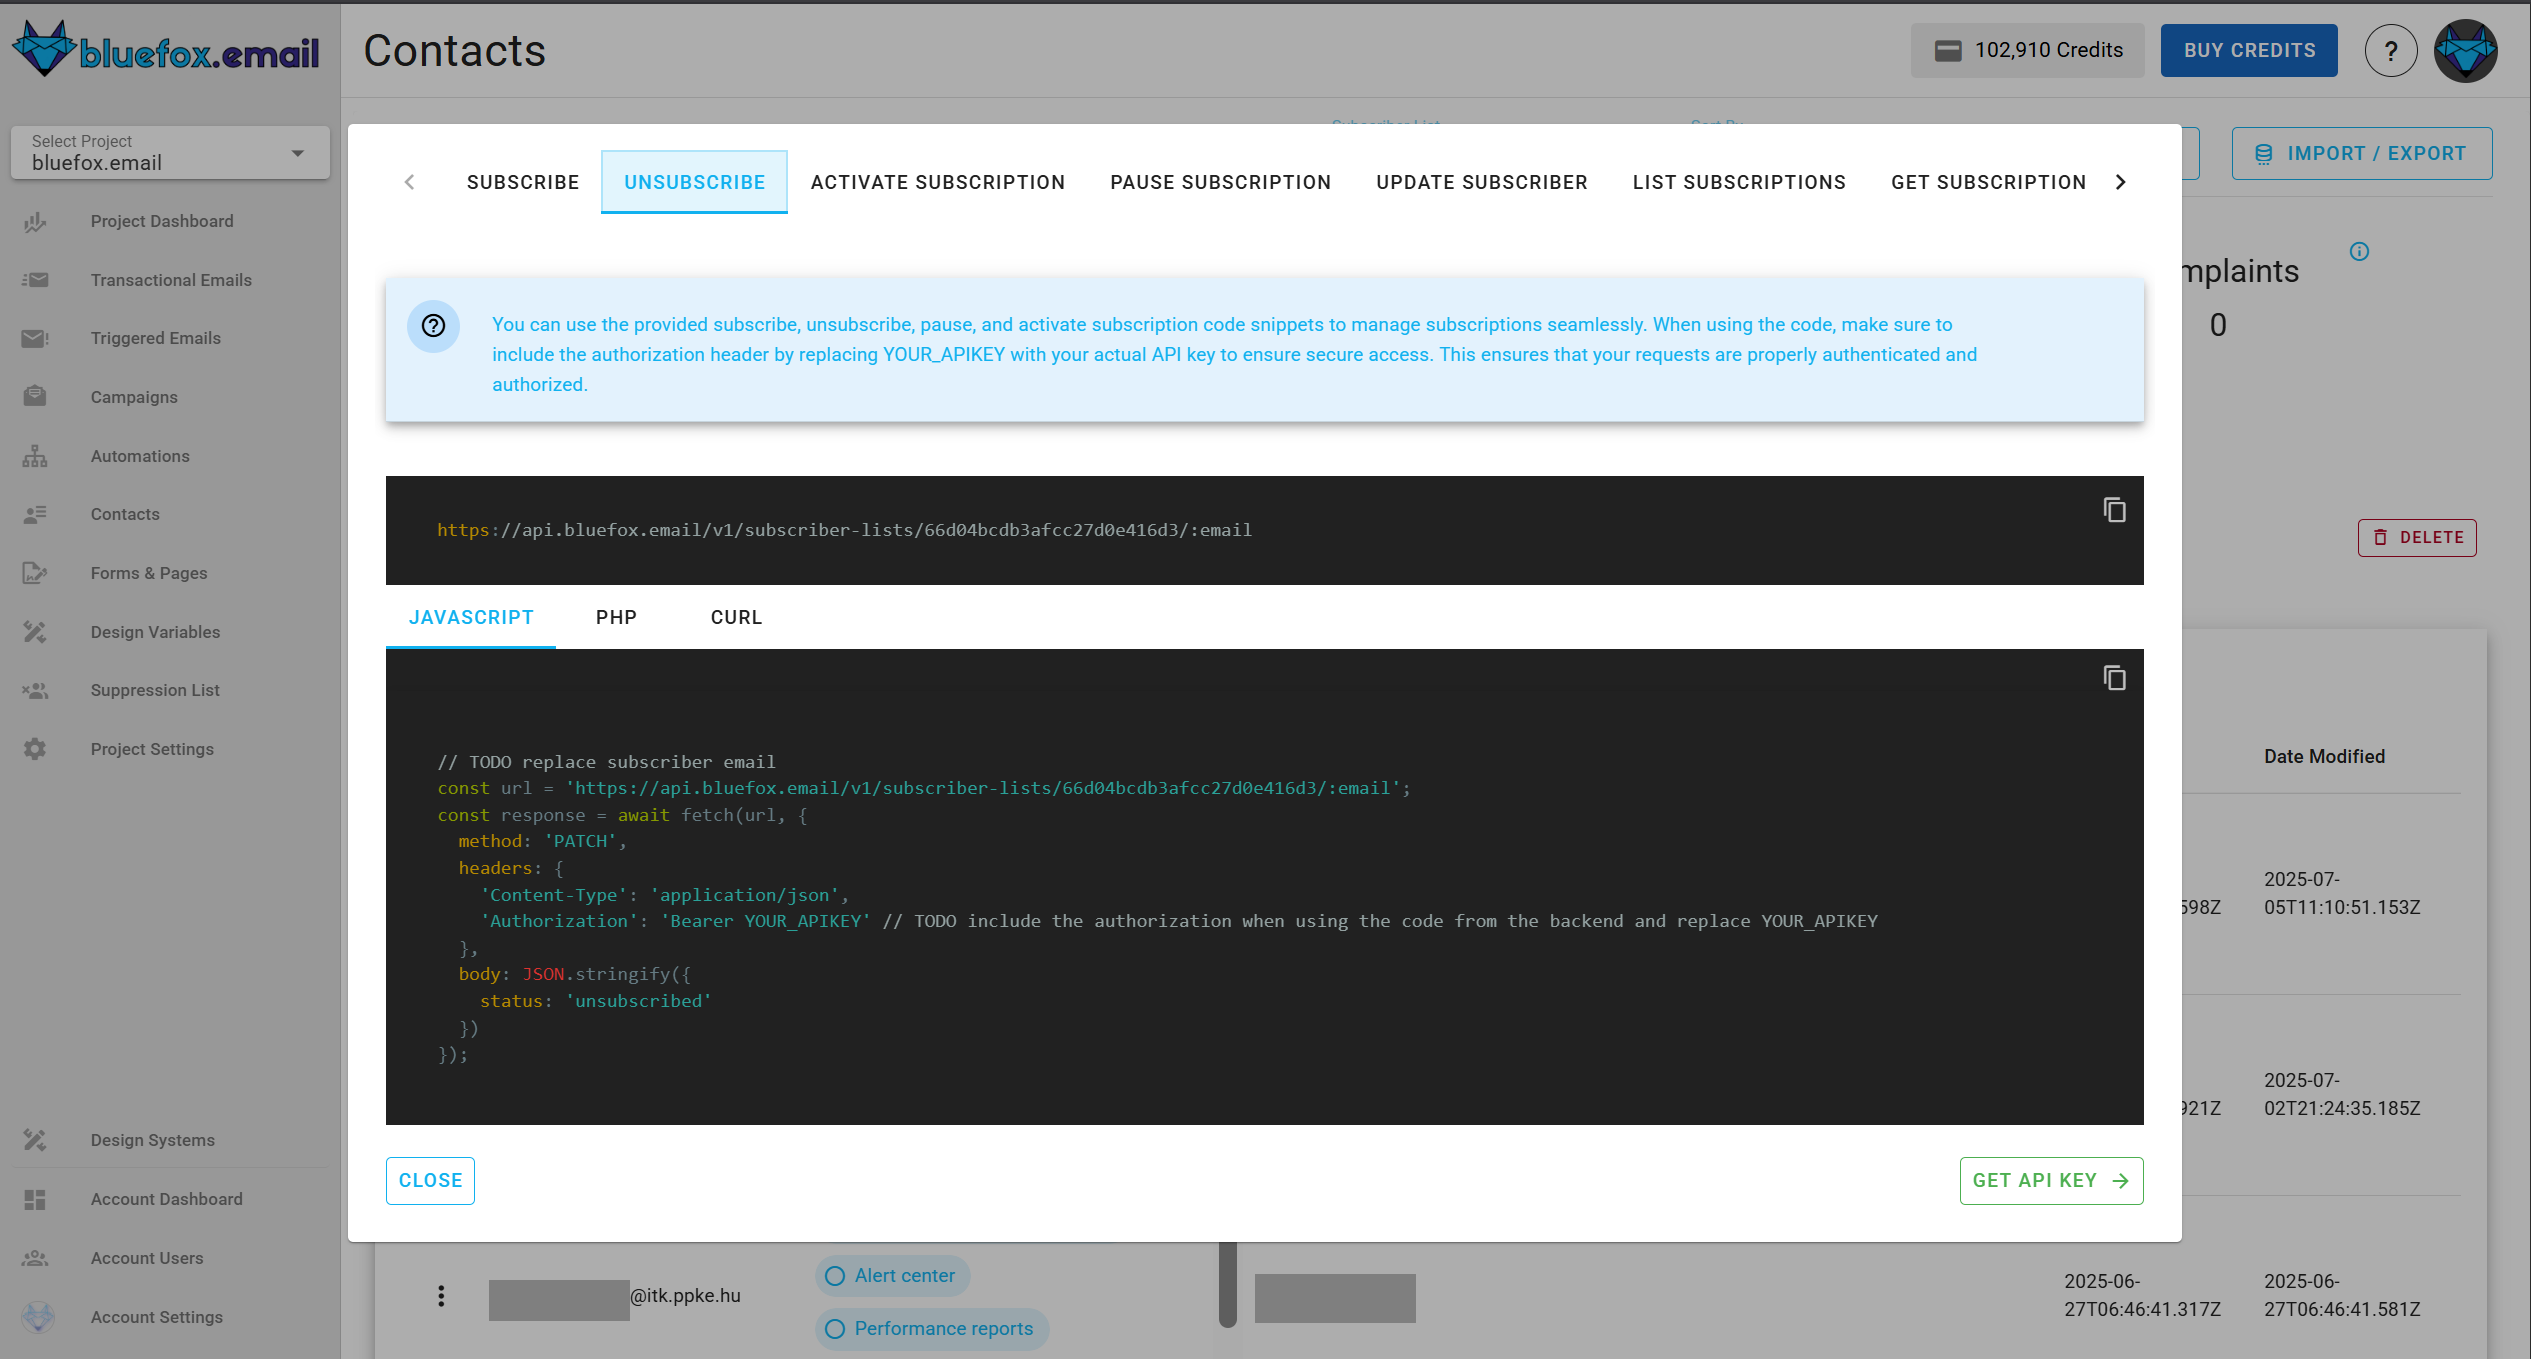Open the Design Variables section
2531x1359 pixels.
coord(155,631)
